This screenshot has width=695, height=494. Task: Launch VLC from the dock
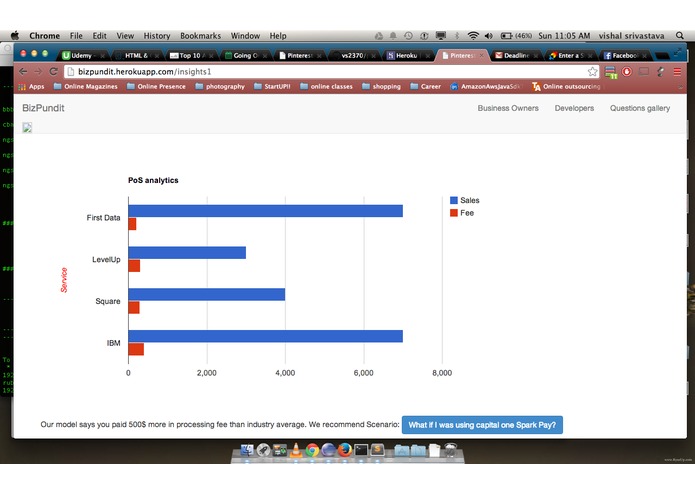(x=296, y=450)
